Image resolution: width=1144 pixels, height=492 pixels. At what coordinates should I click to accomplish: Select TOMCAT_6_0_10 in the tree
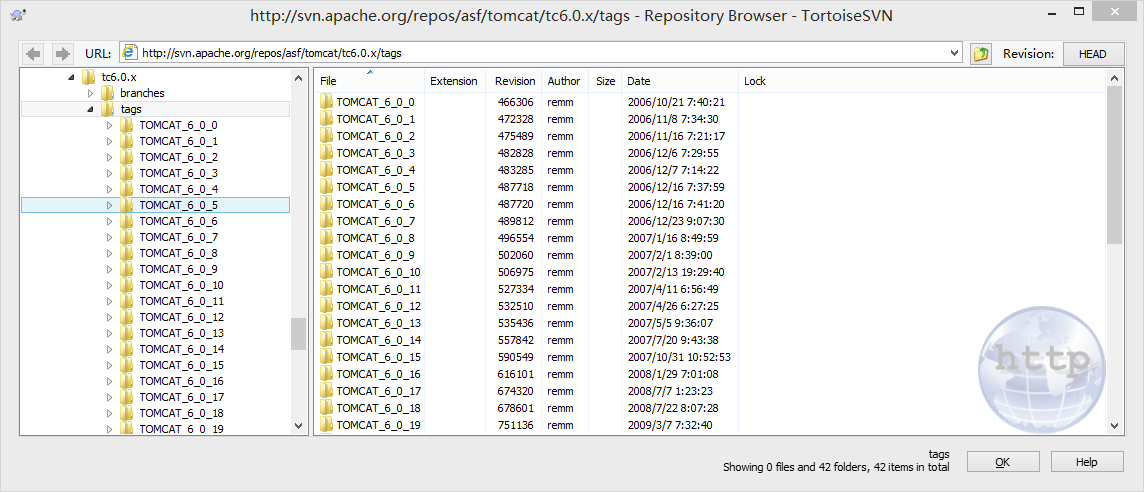click(182, 285)
